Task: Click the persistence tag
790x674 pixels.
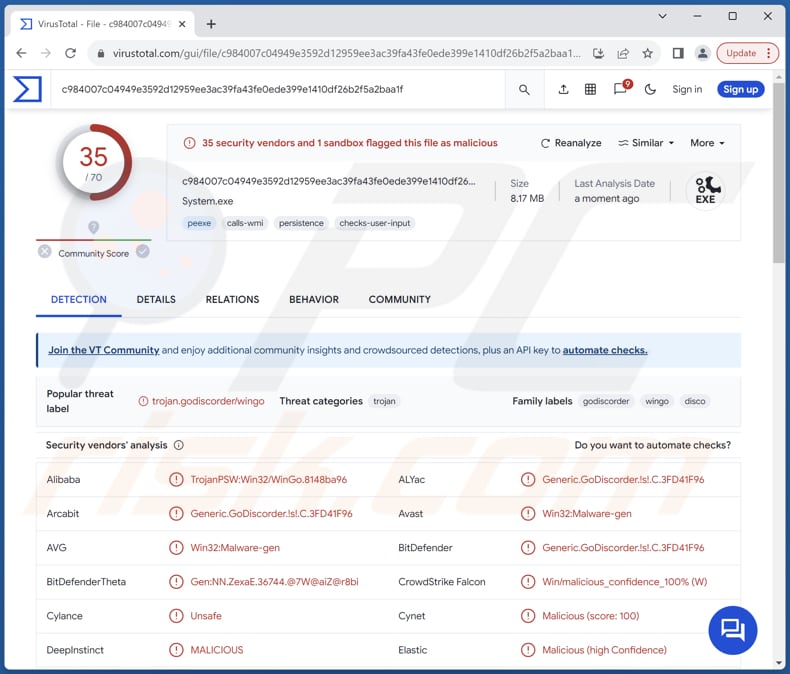Action: tap(301, 223)
